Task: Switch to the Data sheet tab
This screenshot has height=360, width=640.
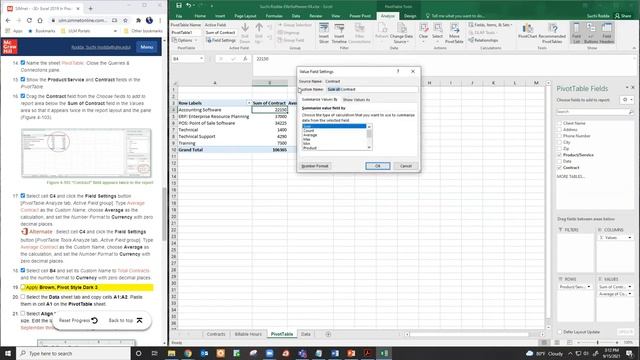Action: [x=306, y=334]
